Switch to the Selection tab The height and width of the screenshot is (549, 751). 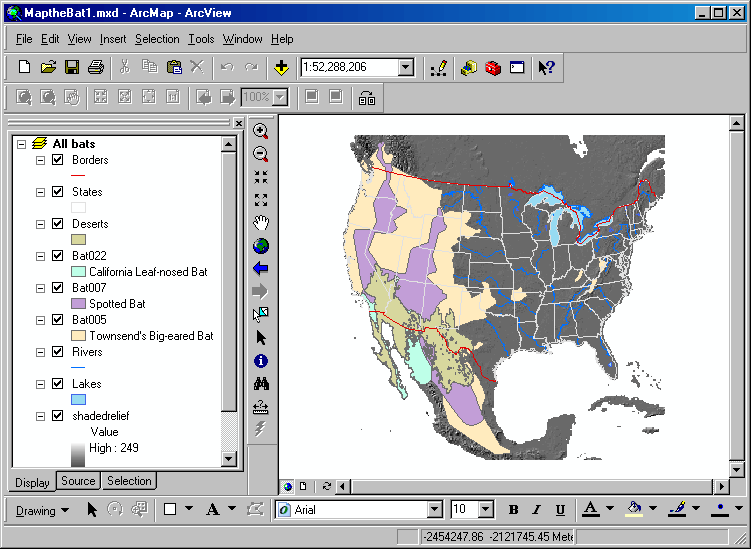point(129,481)
